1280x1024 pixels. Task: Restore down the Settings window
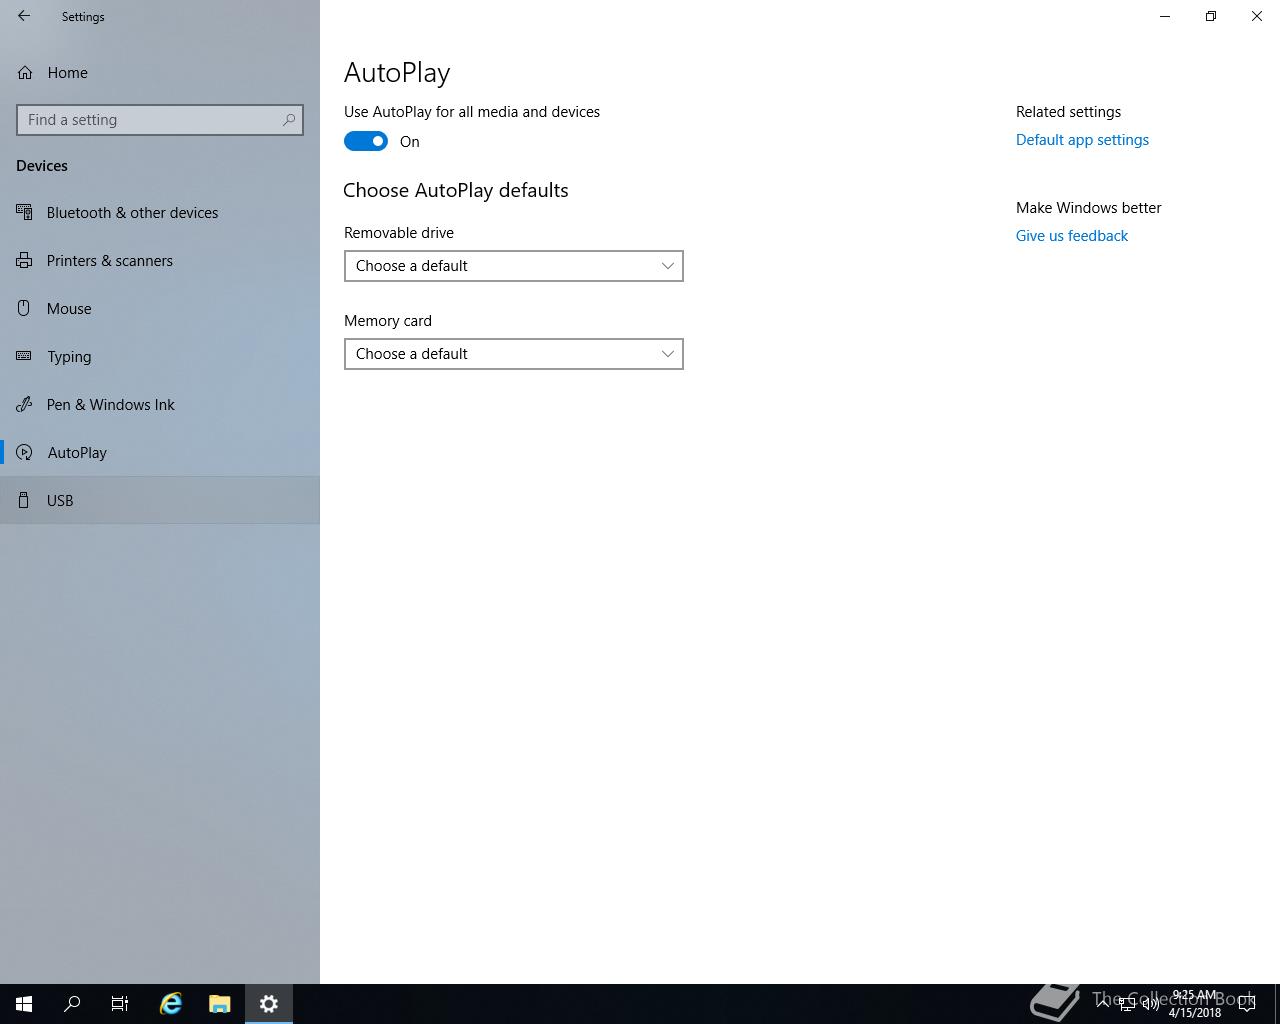tap(1211, 16)
